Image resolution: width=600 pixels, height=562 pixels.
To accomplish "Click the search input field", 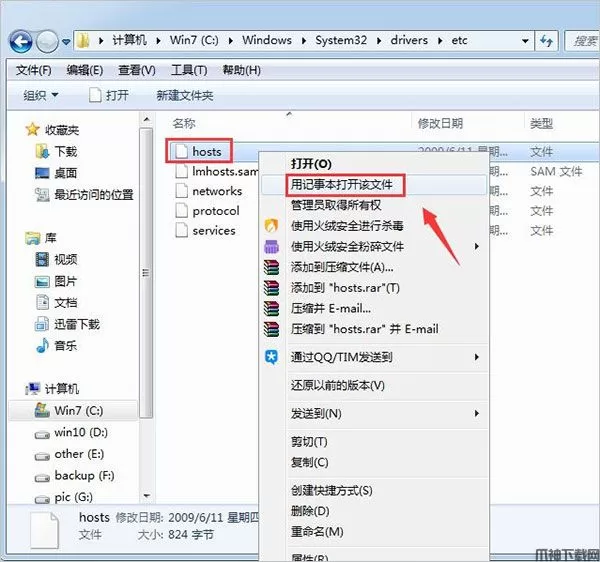I will [x=582, y=41].
